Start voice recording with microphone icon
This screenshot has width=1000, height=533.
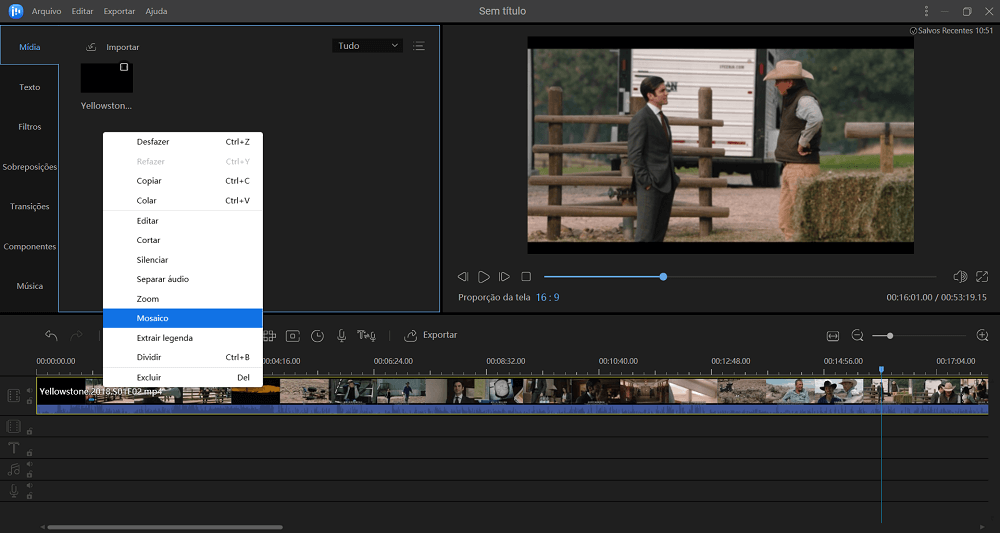click(341, 335)
